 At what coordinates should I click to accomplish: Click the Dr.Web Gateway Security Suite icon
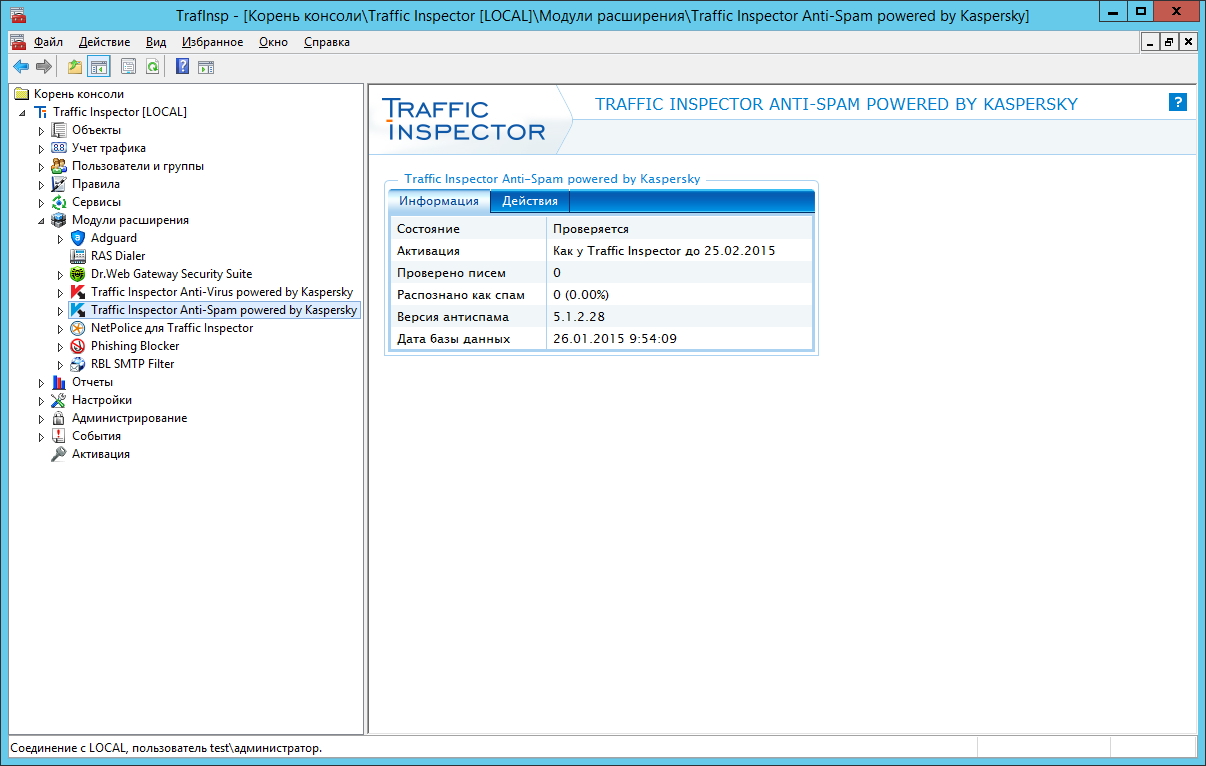(78, 274)
